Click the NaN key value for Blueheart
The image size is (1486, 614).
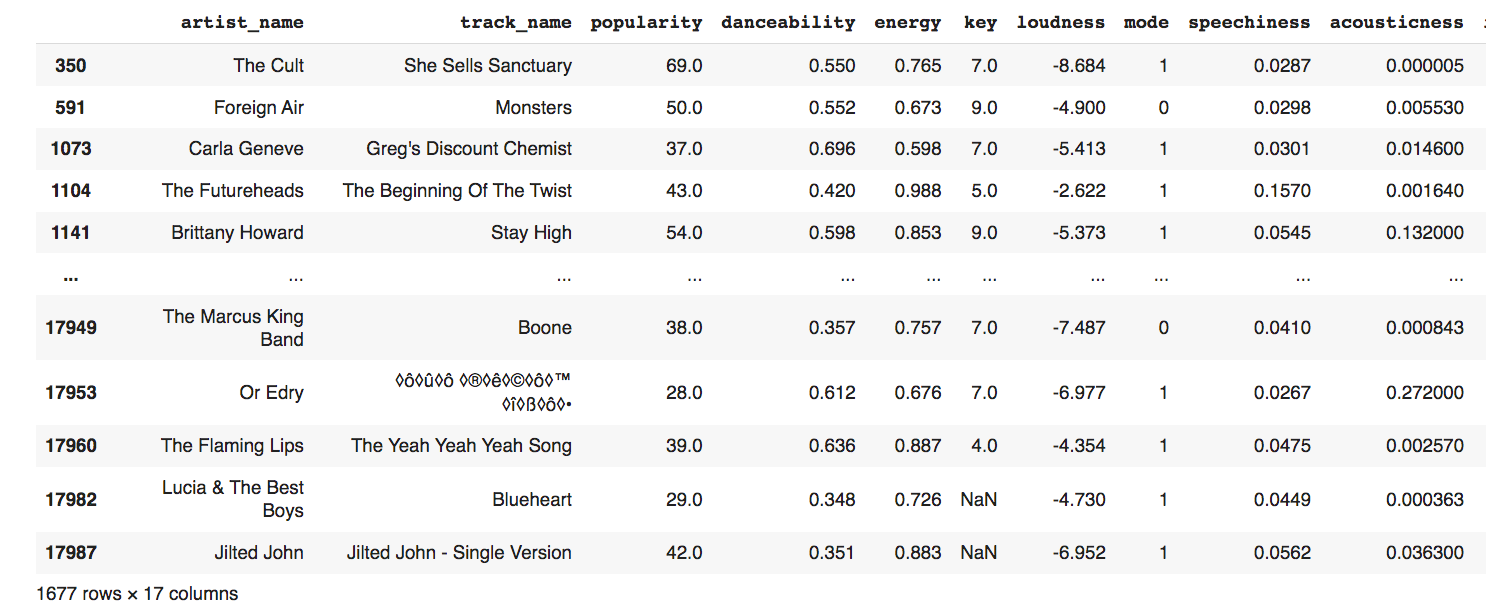pyautogui.click(x=979, y=499)
